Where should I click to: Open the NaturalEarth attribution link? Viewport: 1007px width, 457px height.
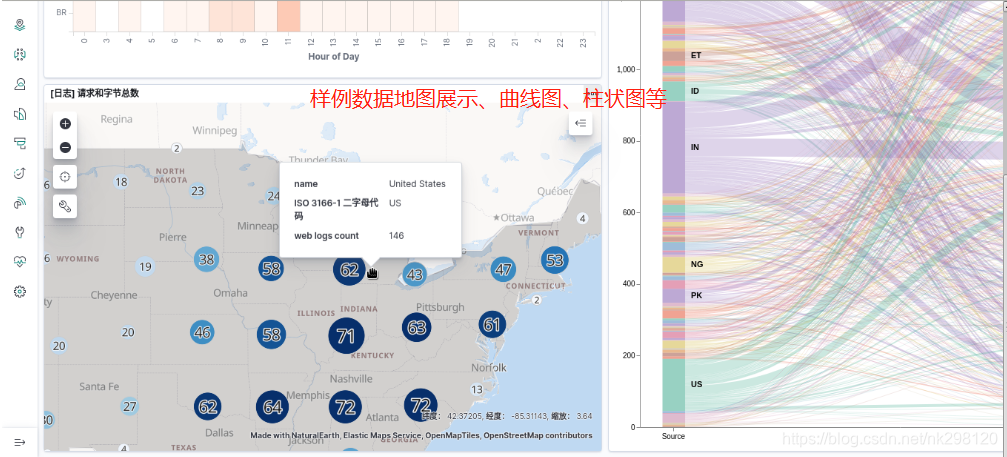pyautogui.click(x=314, y=435)
